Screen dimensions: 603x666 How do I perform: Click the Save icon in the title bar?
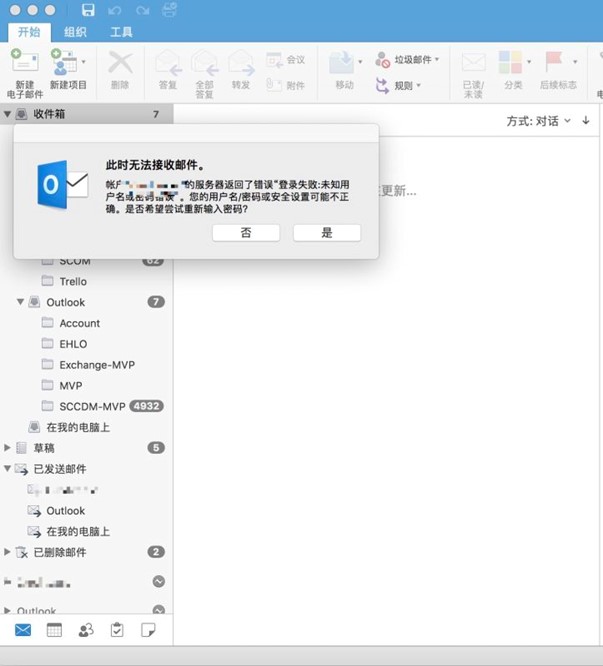pos(88,10)
